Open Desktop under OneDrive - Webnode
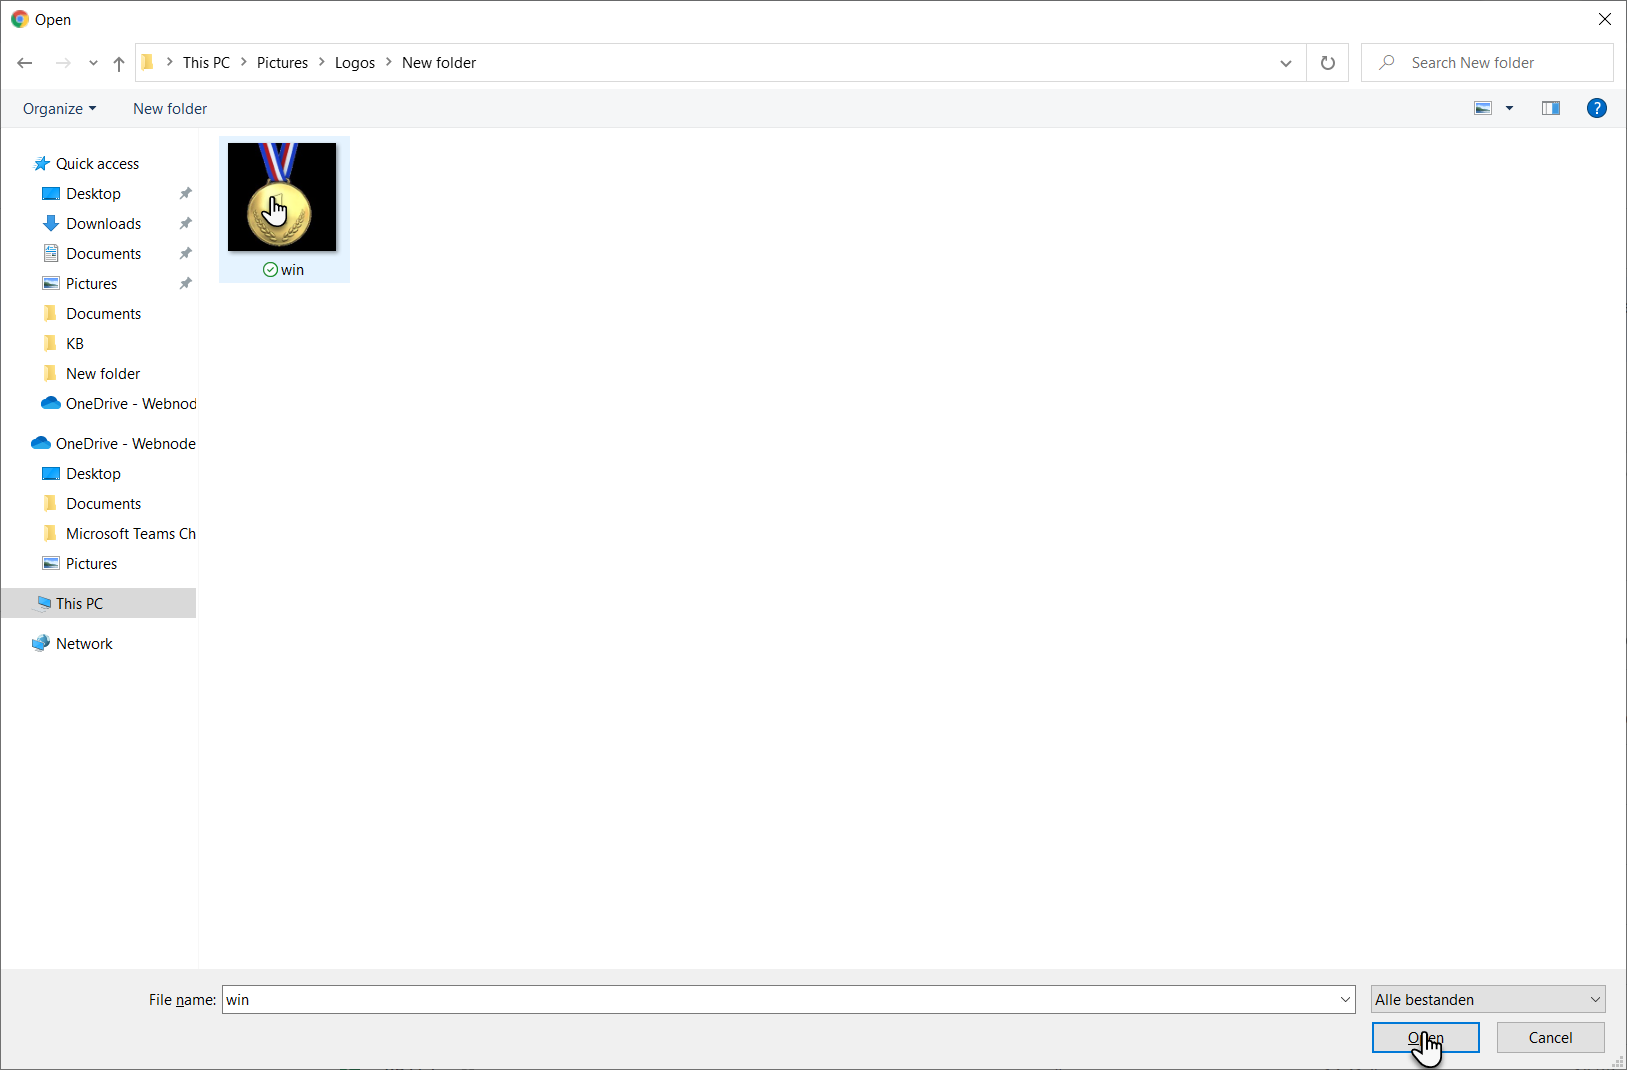Screen dimensions: 1627x1070 [93, 474]
